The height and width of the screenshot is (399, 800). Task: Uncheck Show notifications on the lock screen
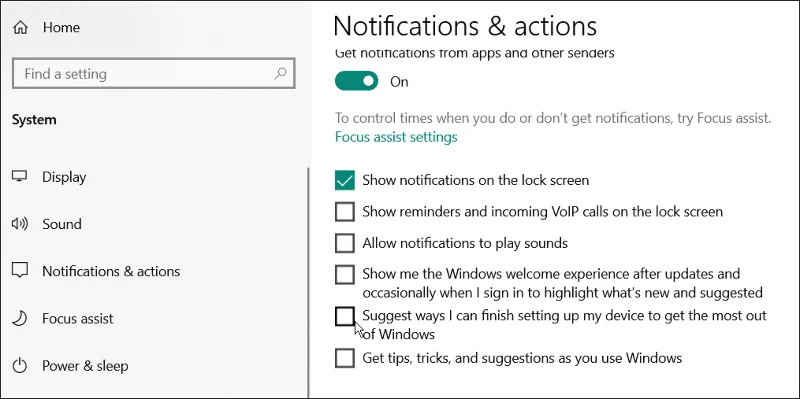coord(345,180)
